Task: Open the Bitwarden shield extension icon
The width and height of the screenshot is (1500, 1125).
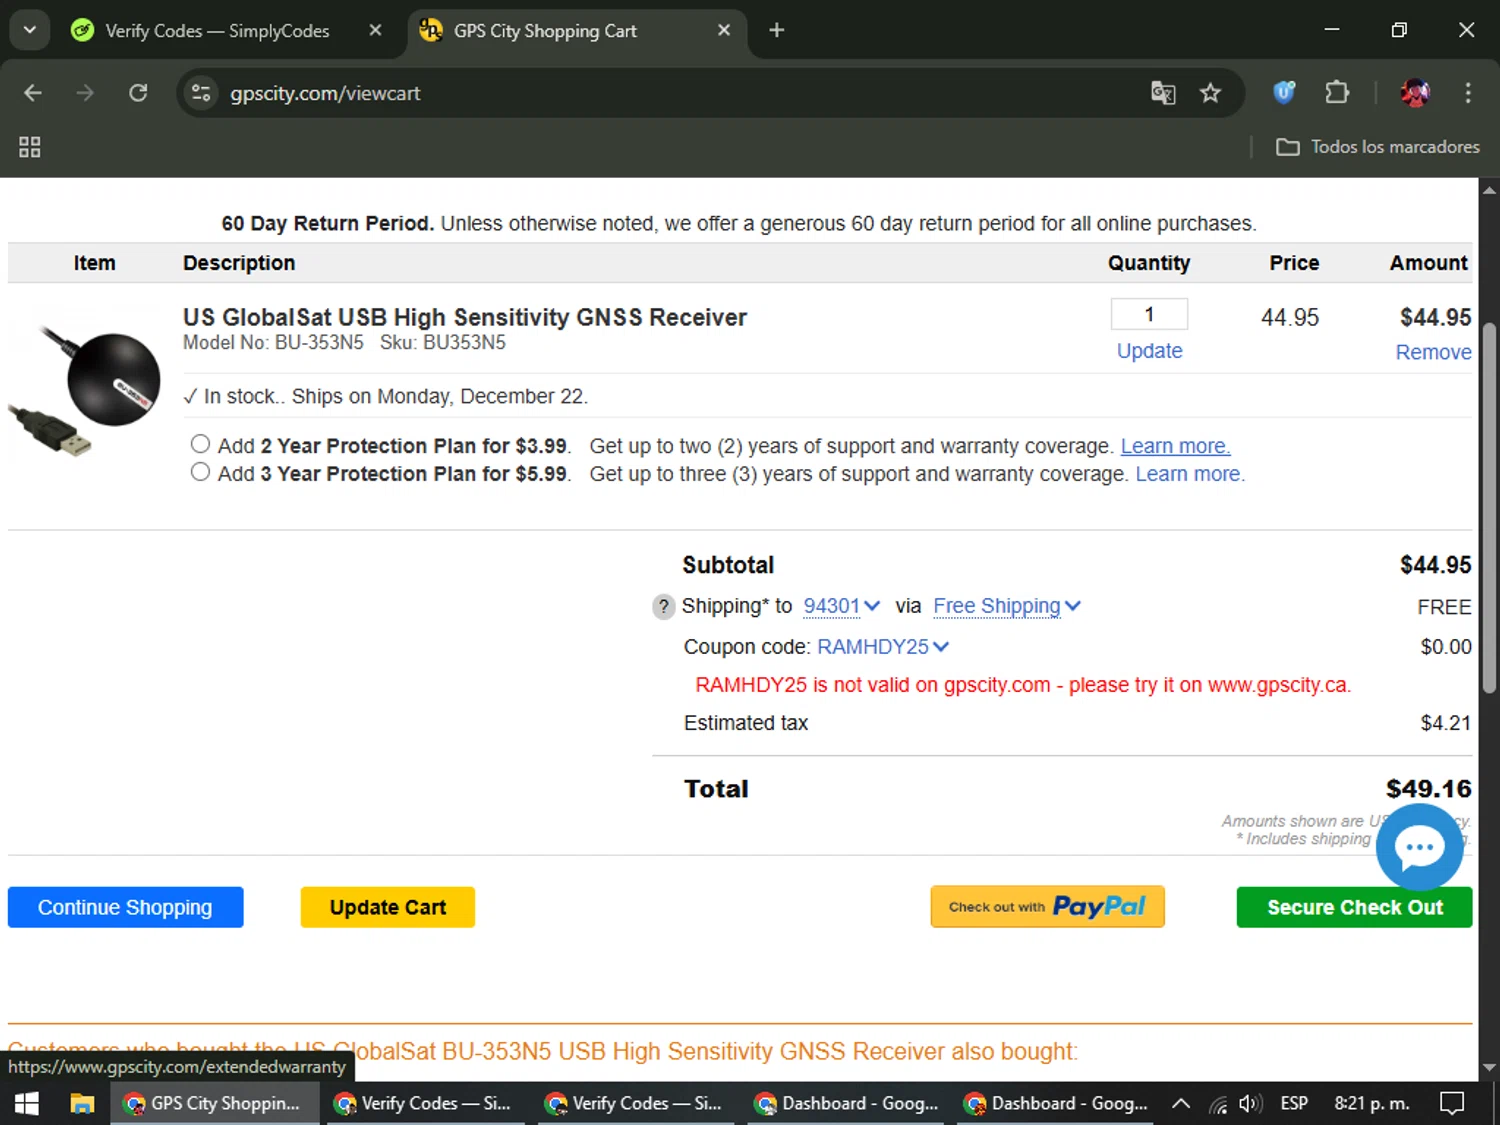Action: pyautogui.click(x=1284, y=93)
